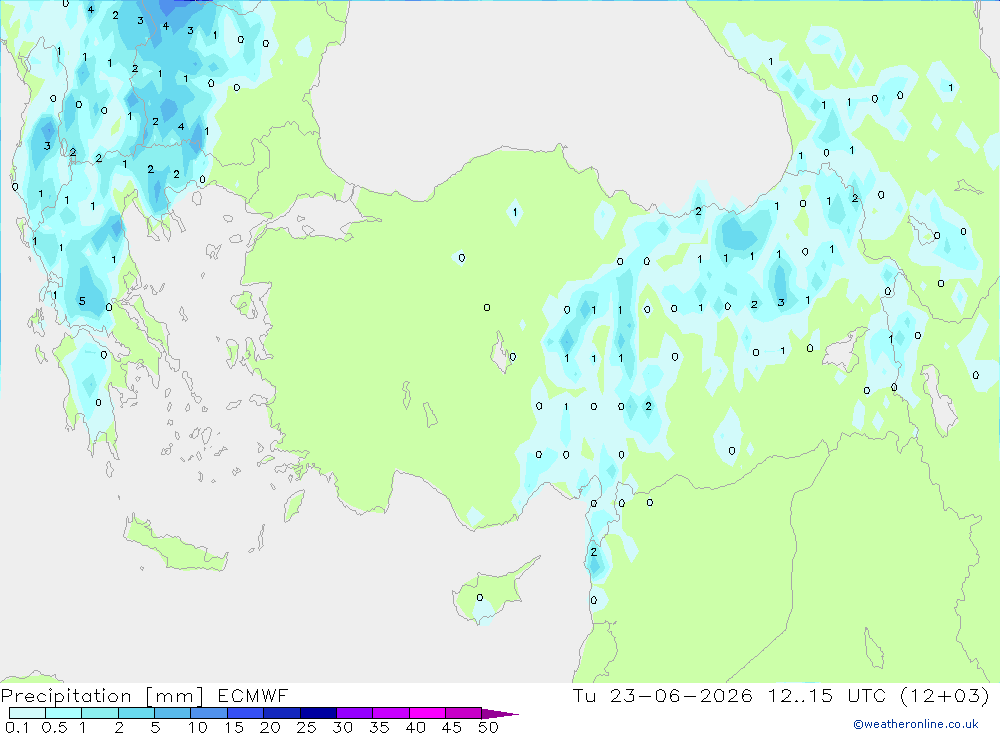The height and width of the screenshot is (733, 1000).
Task: Click the island of Crete on the map
Action: 175,544
